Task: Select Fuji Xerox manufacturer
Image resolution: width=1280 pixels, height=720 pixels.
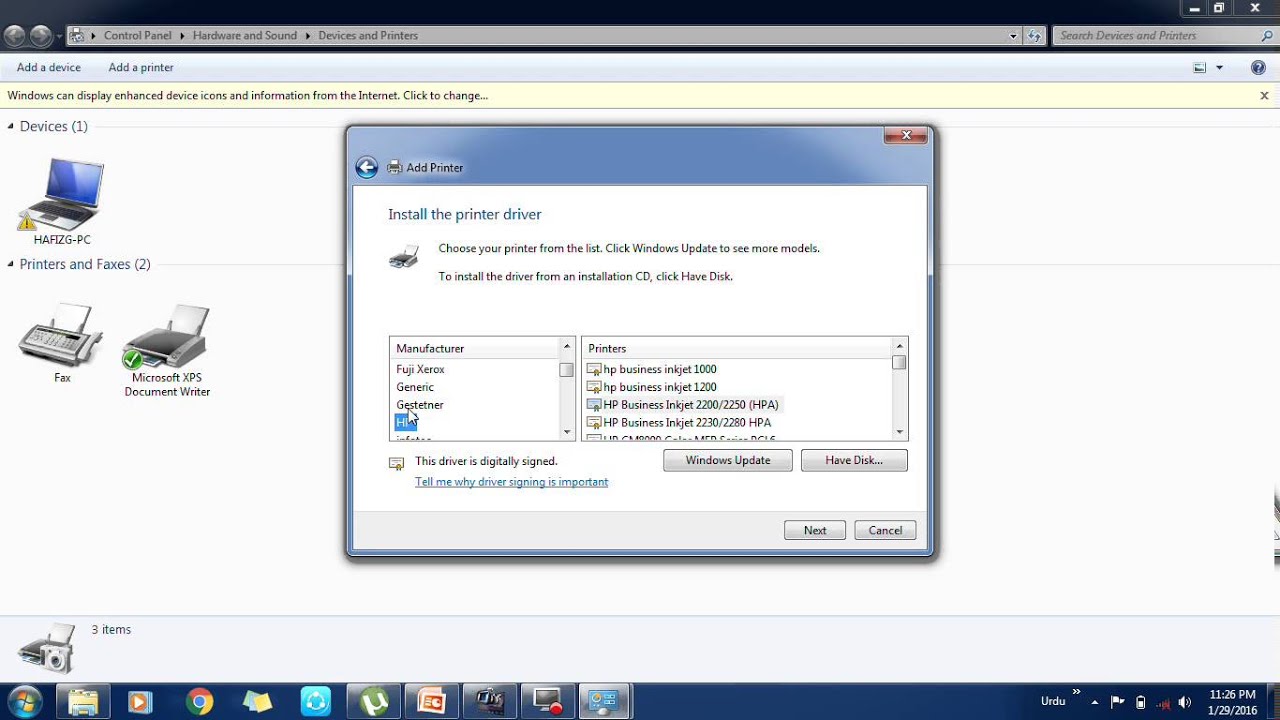Action: 420,369
